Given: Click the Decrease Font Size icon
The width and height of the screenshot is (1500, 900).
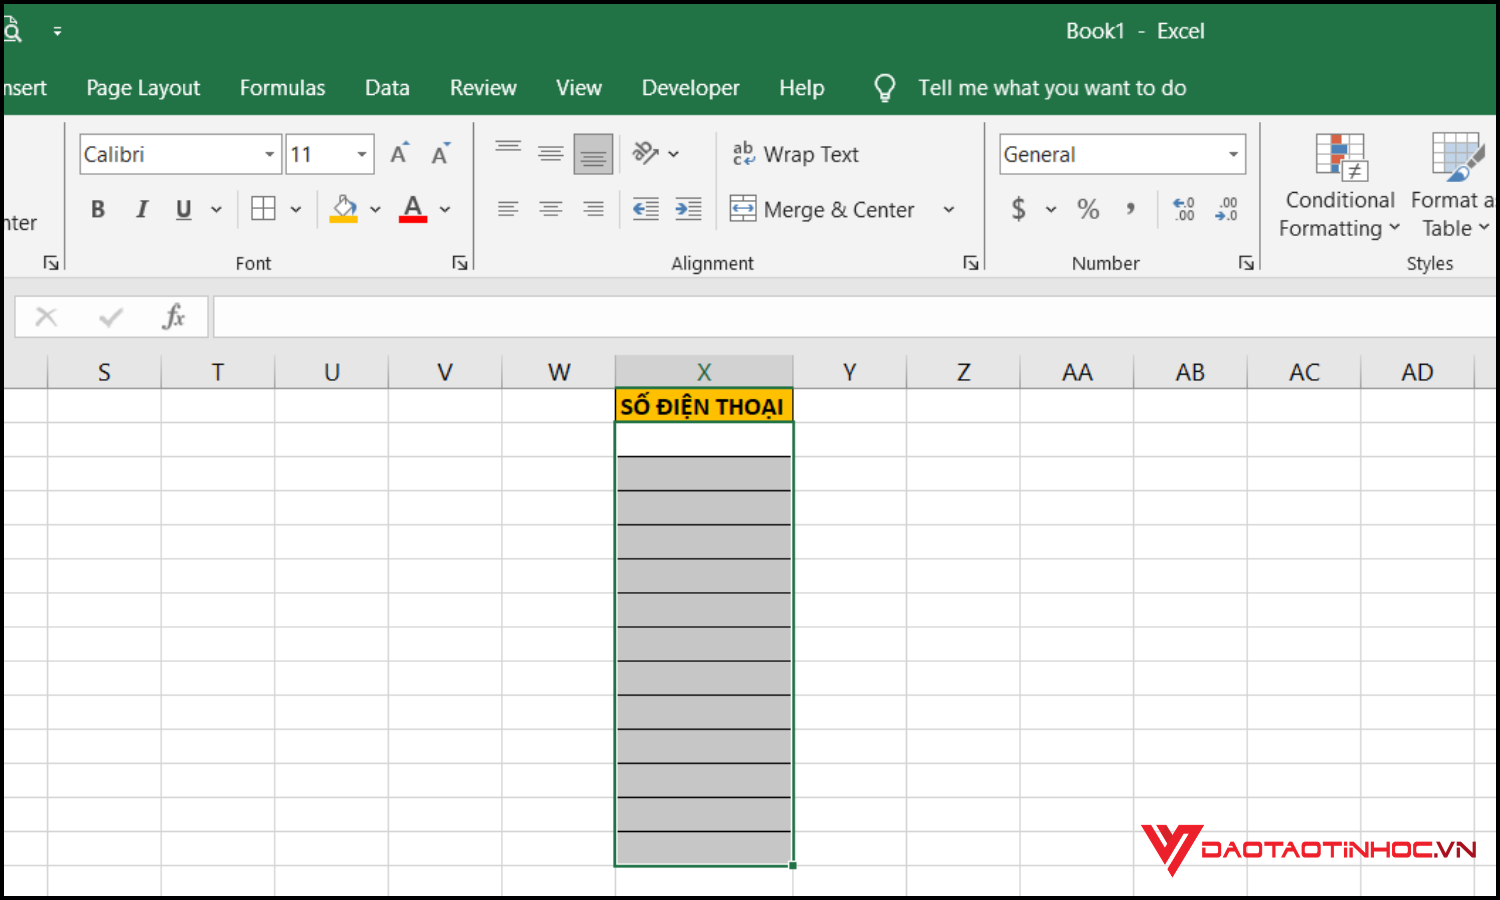Looking at the screenshot, I should point(440,154).
